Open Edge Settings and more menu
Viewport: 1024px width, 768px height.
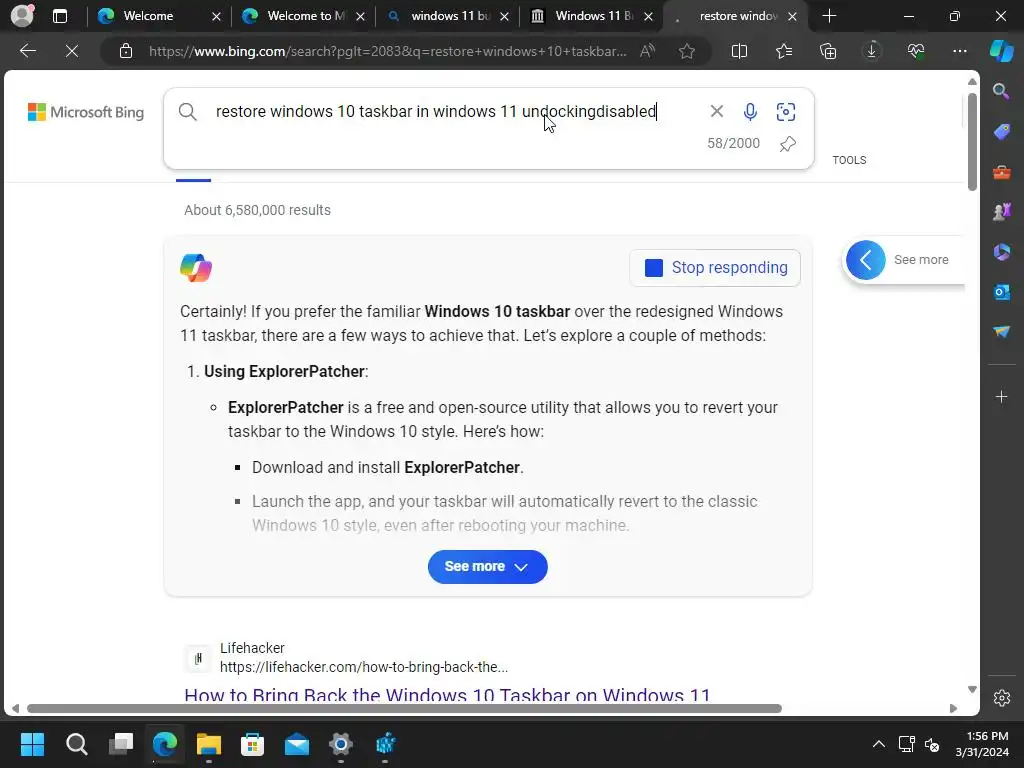coord(959,51)
